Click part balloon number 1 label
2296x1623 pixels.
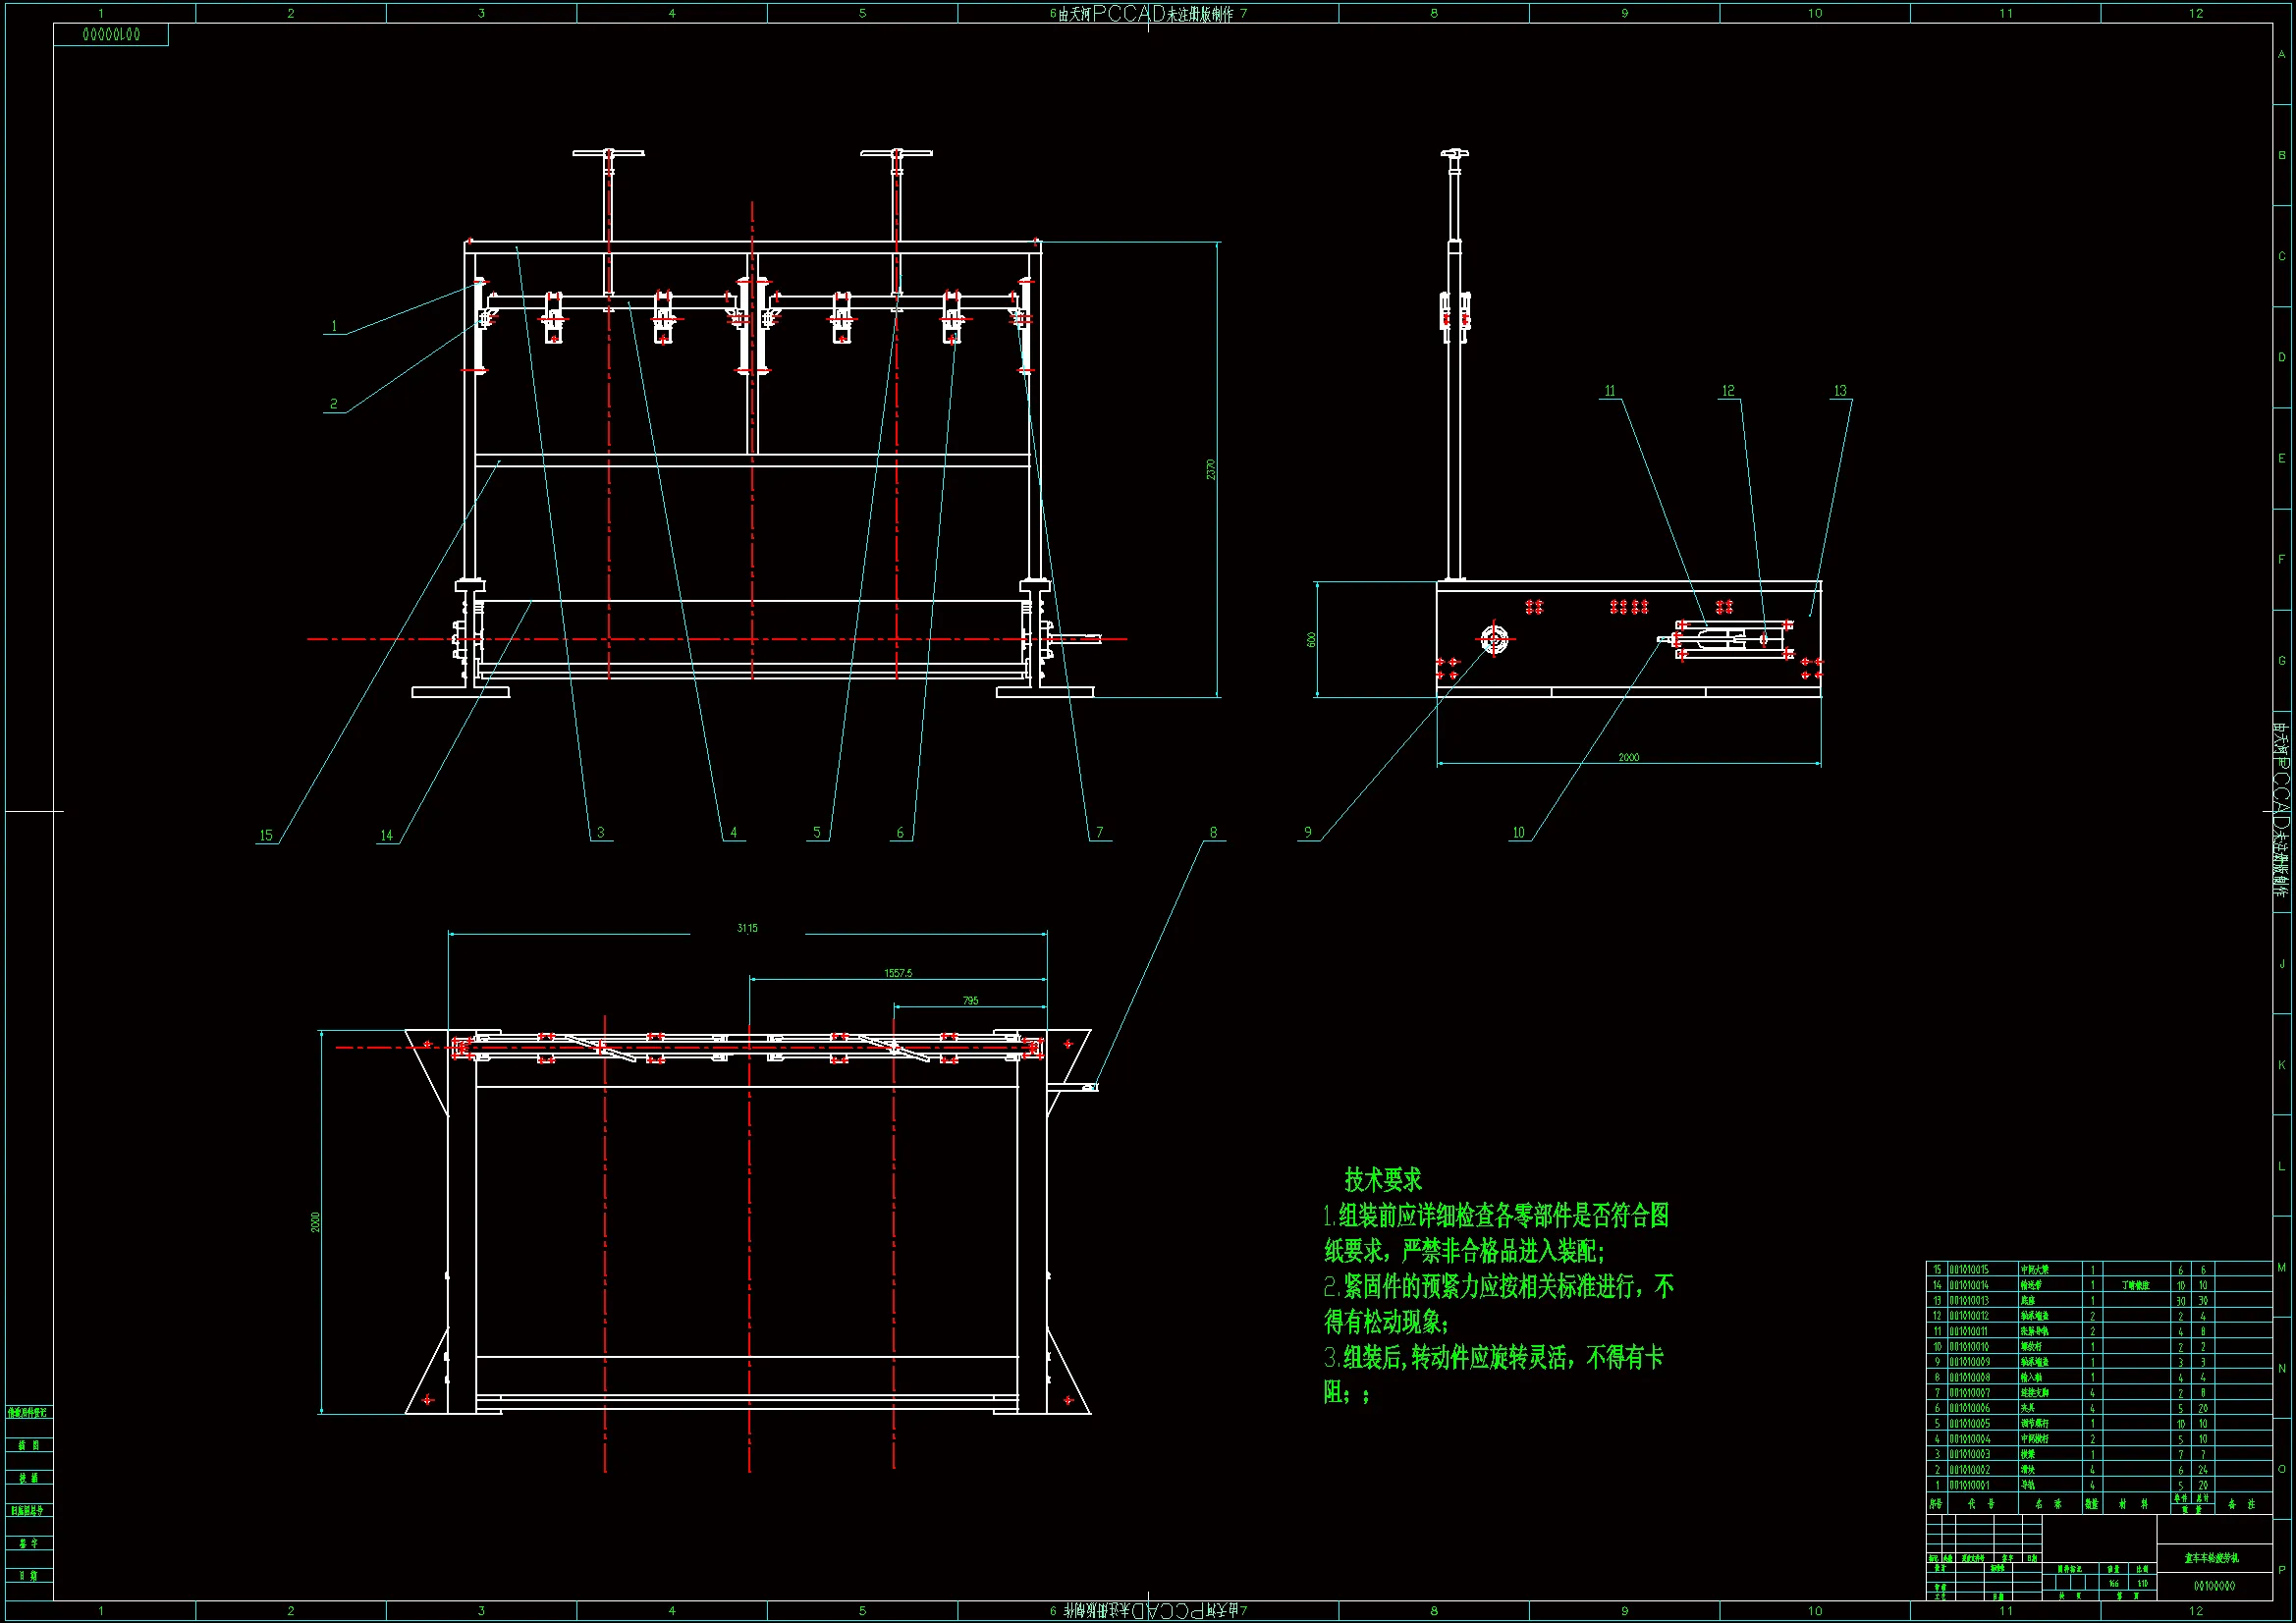tap(334, 326)
